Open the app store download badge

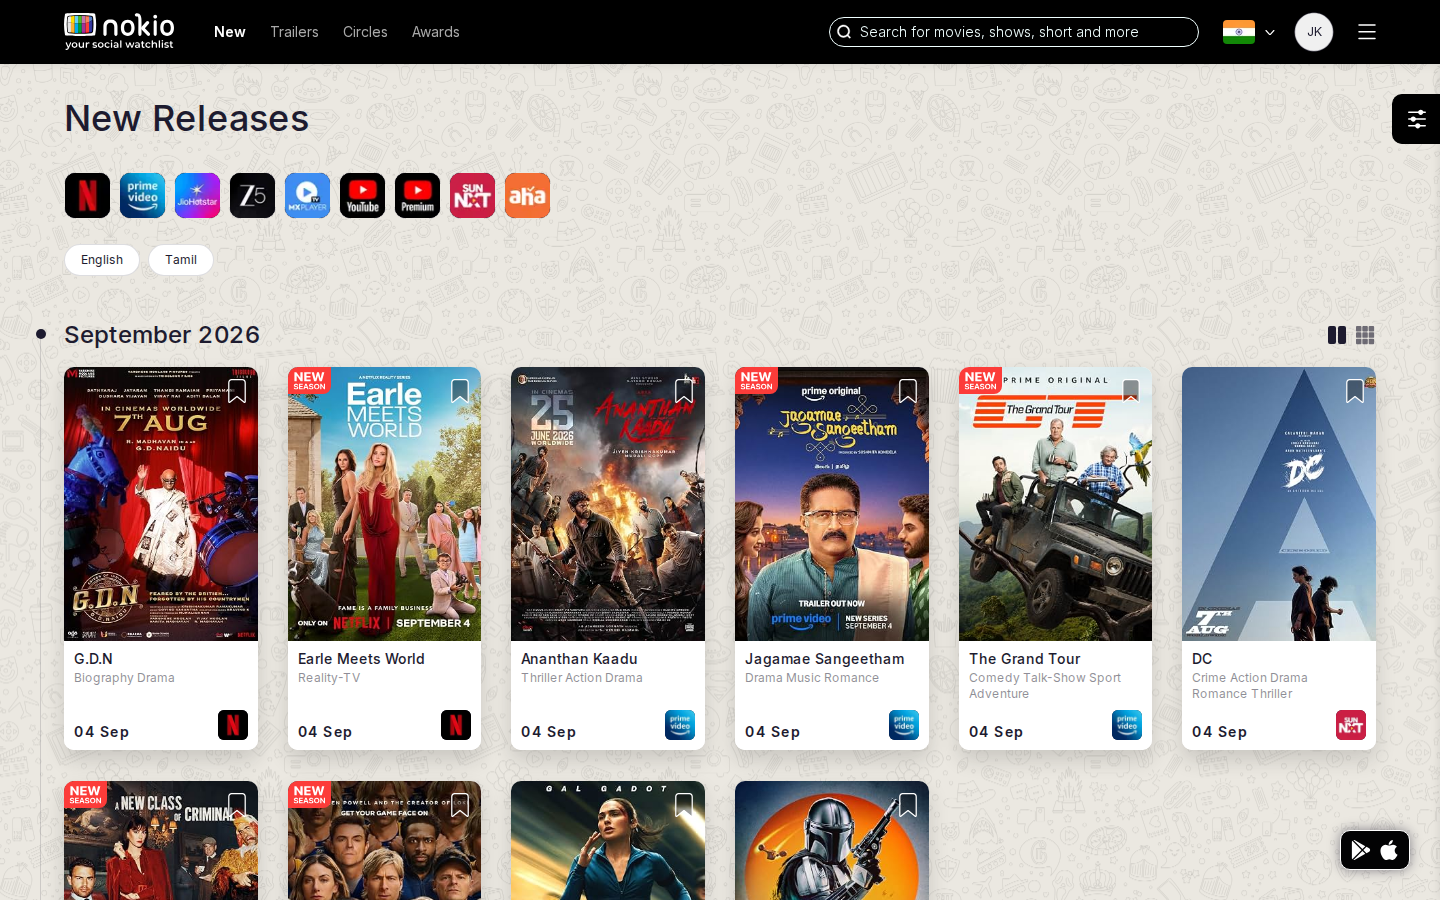point(1375,850)
